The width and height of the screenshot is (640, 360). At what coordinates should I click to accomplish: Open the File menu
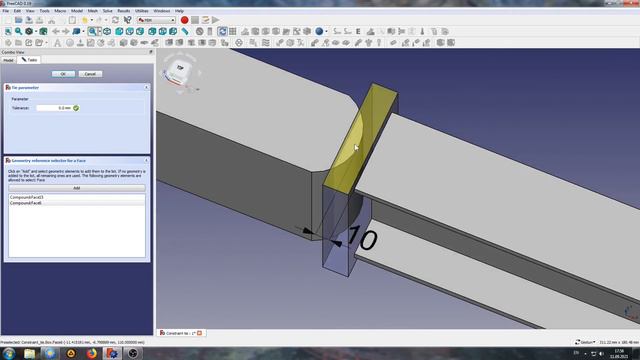tap(6, 11)
